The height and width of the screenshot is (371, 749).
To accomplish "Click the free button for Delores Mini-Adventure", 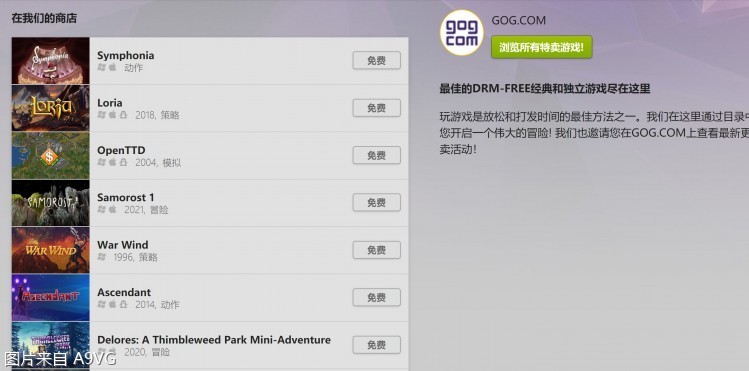I will pyautogui.click(x=376, y=345).
